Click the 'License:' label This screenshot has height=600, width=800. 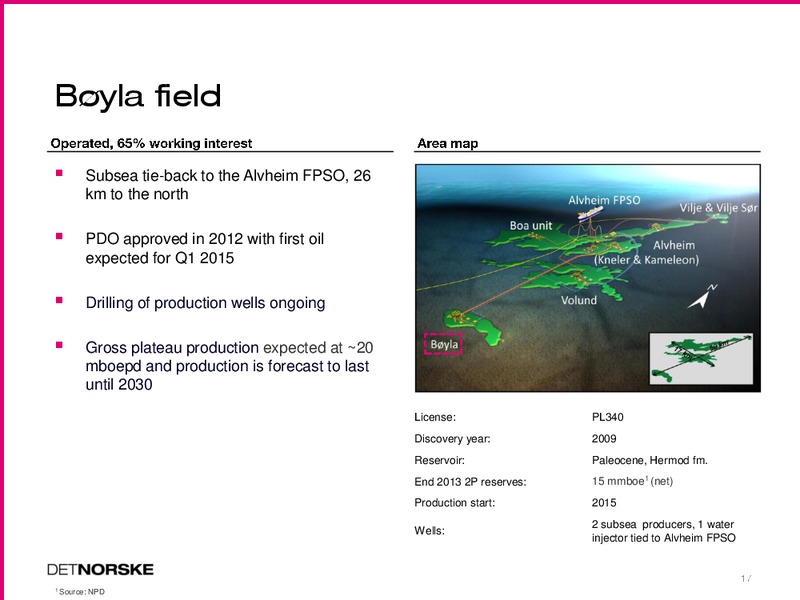[435, 417]
